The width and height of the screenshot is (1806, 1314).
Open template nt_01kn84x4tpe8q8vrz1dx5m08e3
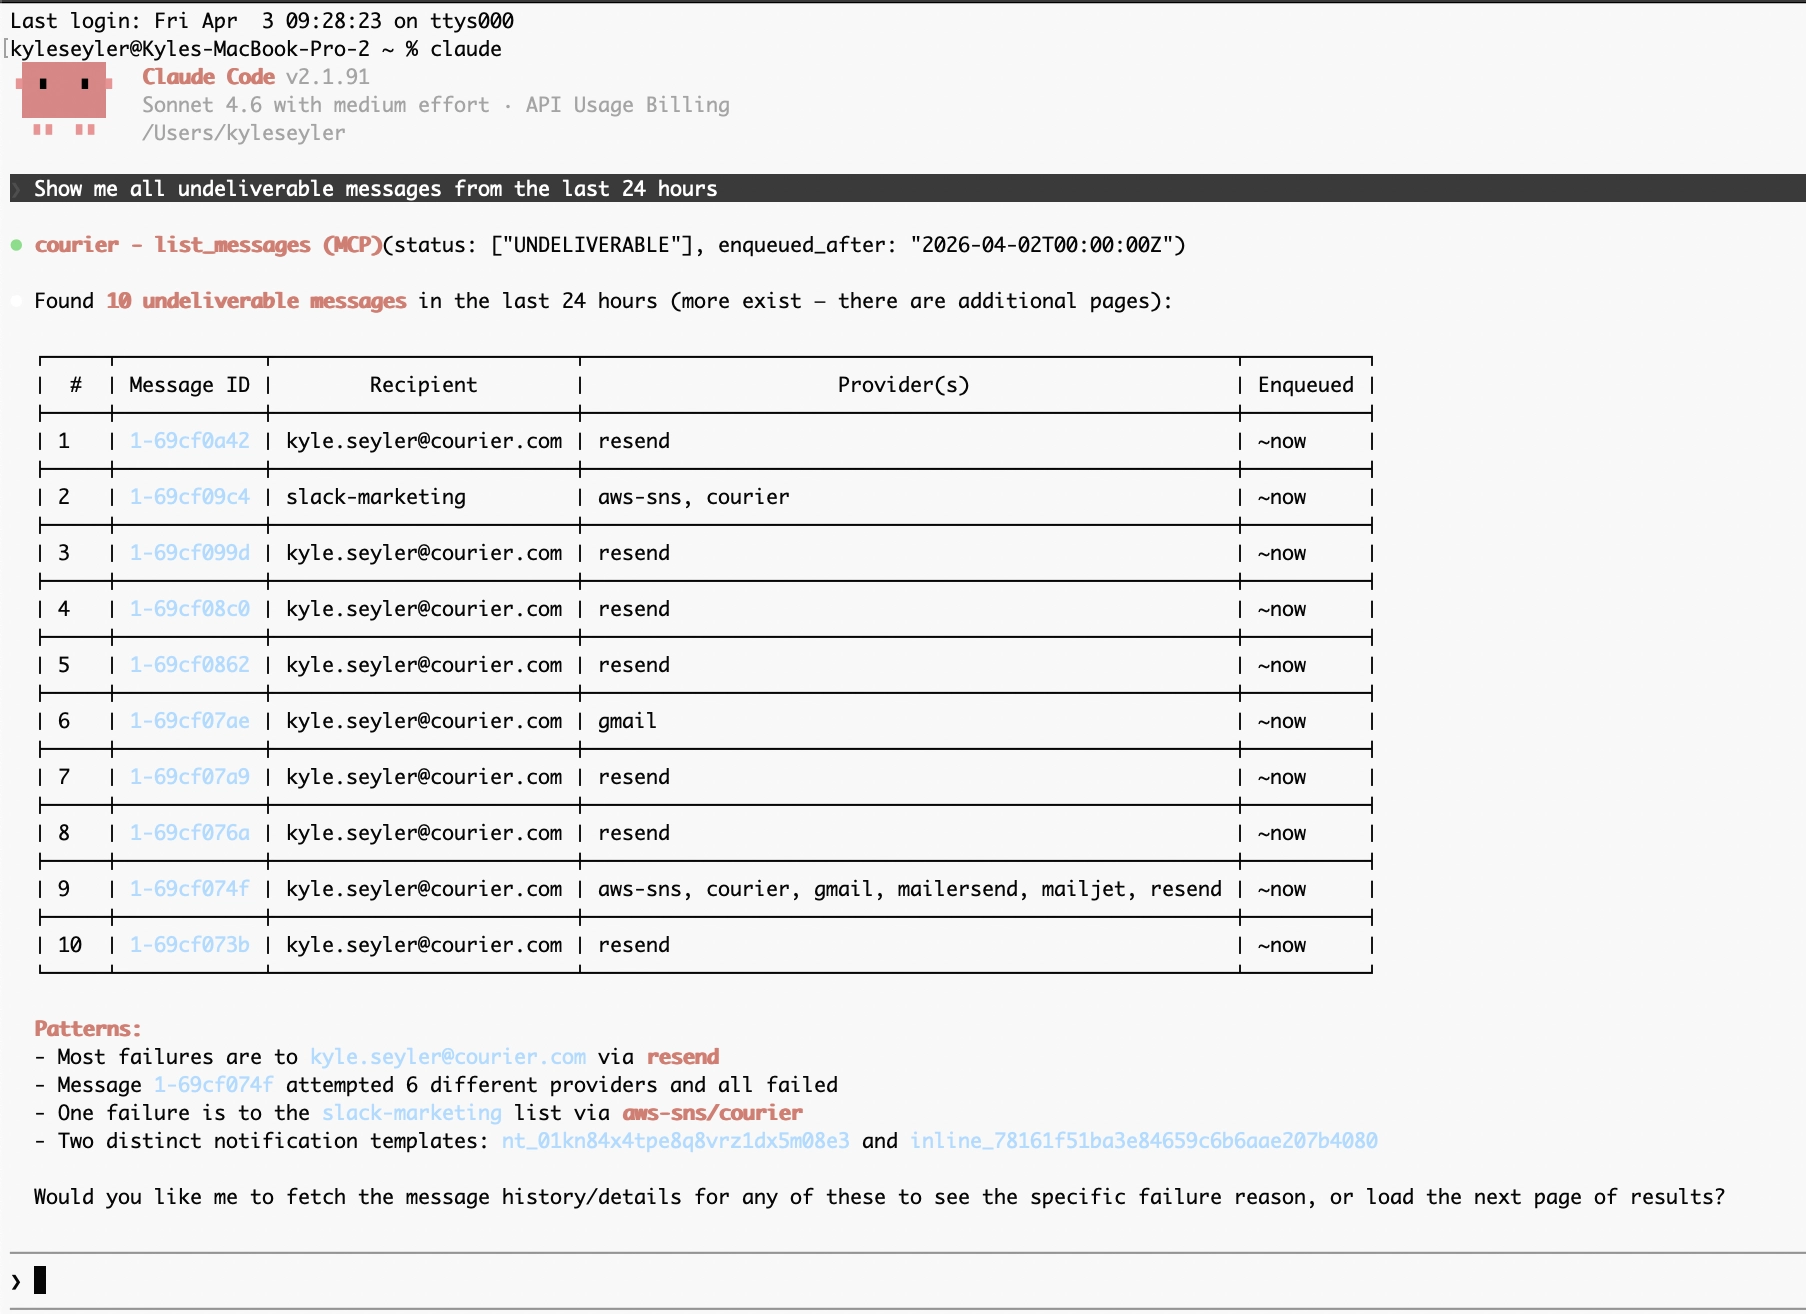coord(674,1140)
